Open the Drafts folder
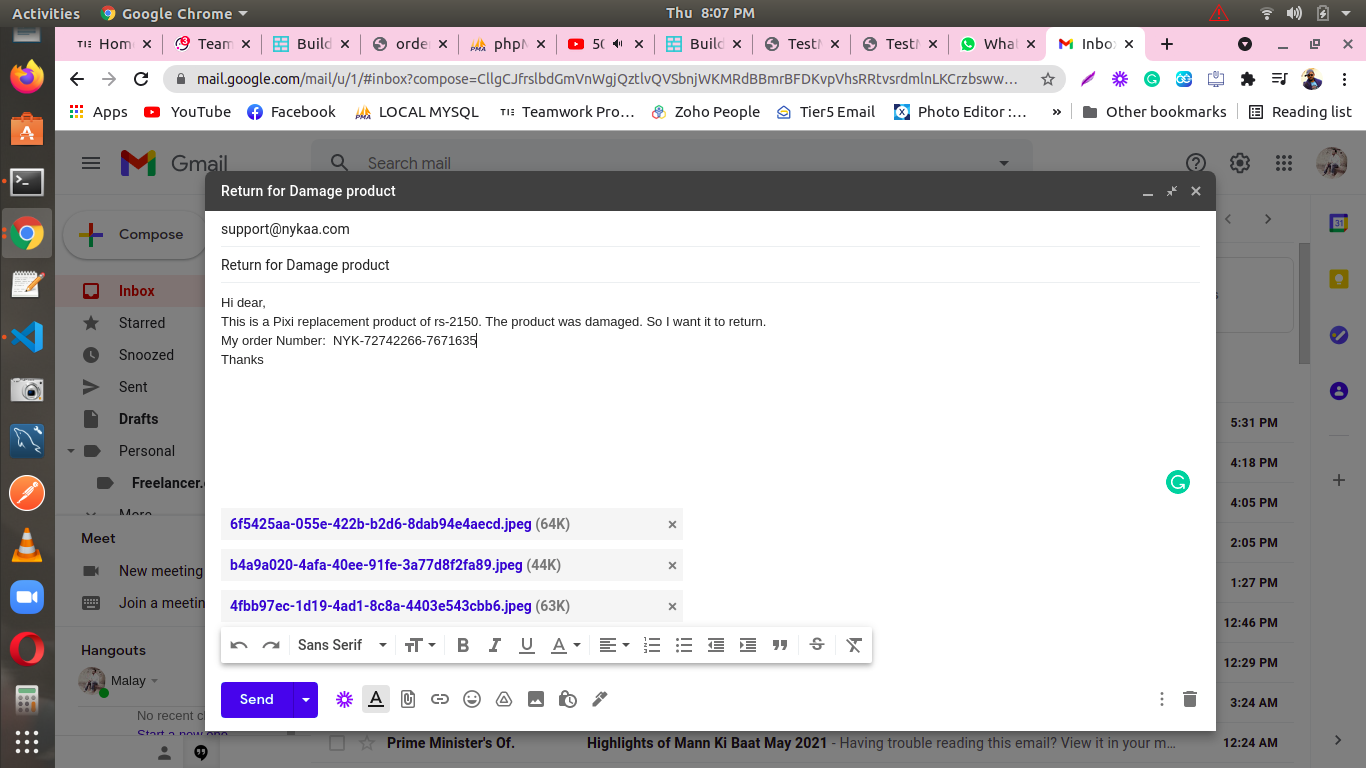The image size is (1366, 768). click(138, 419)
